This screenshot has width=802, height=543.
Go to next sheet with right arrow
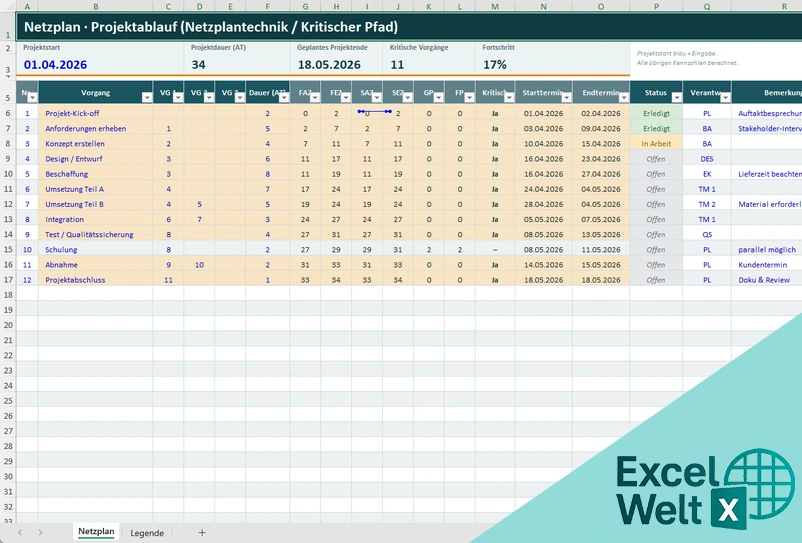pos(40,533)
